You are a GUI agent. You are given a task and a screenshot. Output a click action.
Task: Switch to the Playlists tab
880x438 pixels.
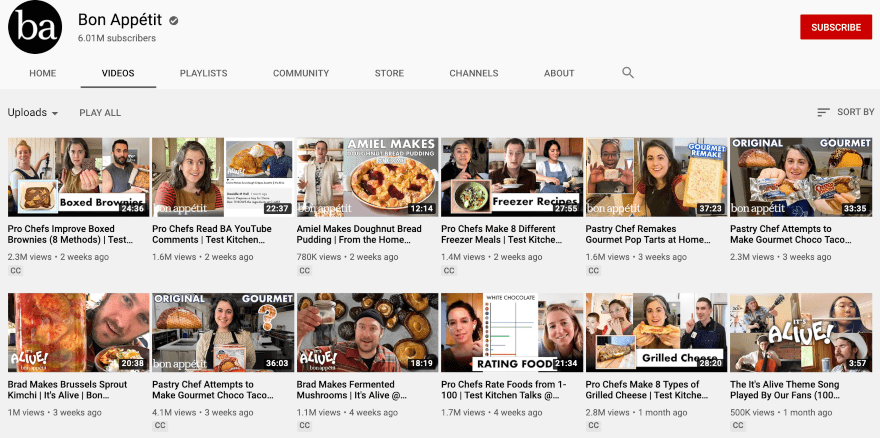[203, 73]
